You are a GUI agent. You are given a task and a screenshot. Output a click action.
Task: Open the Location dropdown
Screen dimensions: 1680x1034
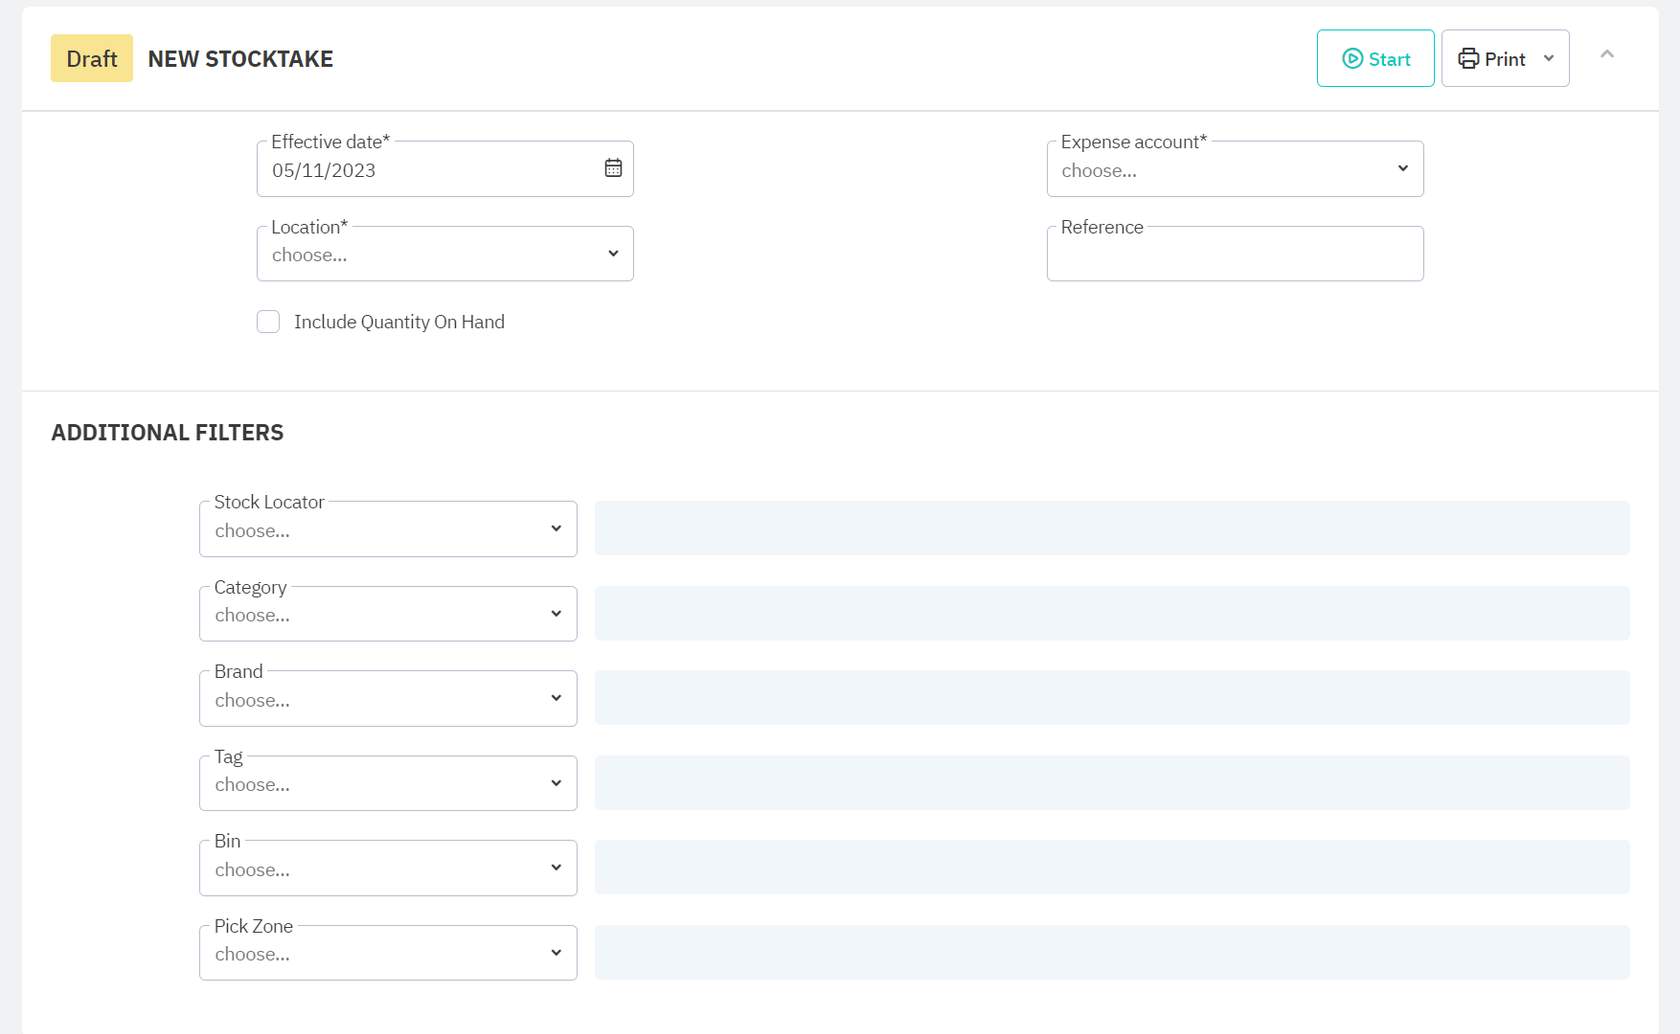(444, 255)
